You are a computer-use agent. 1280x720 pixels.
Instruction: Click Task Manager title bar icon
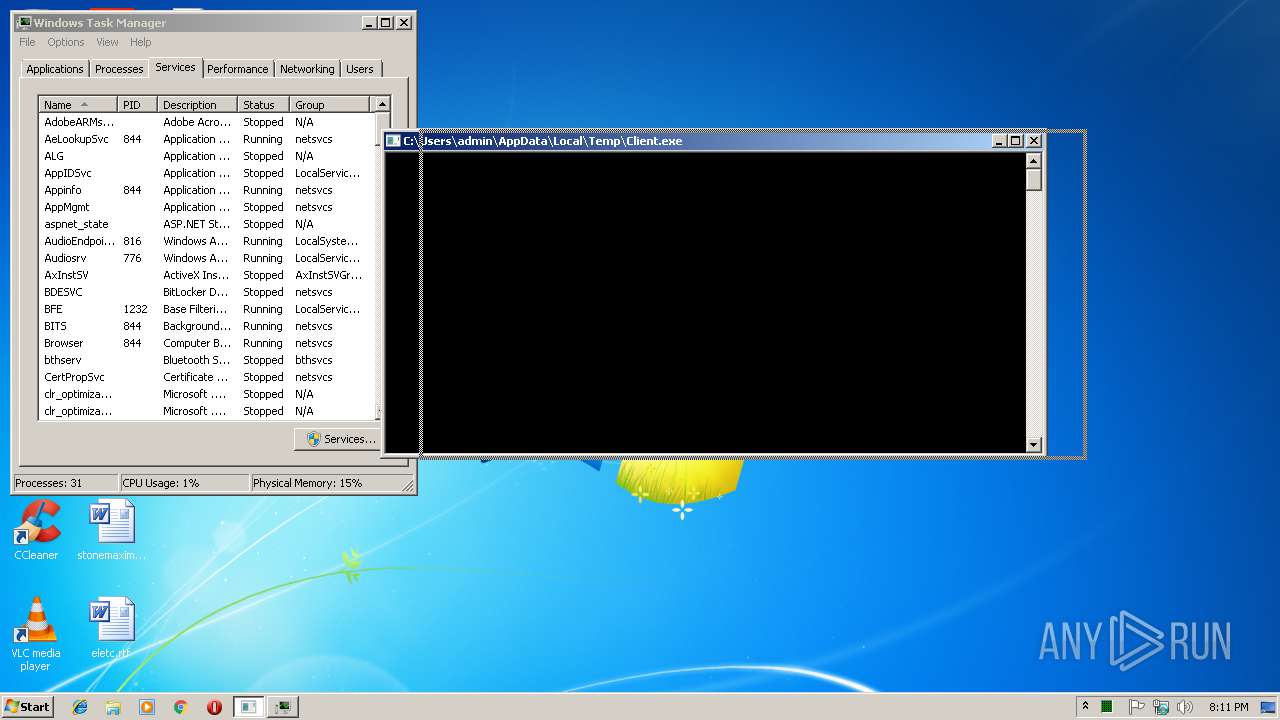click(x=24, y=22)
